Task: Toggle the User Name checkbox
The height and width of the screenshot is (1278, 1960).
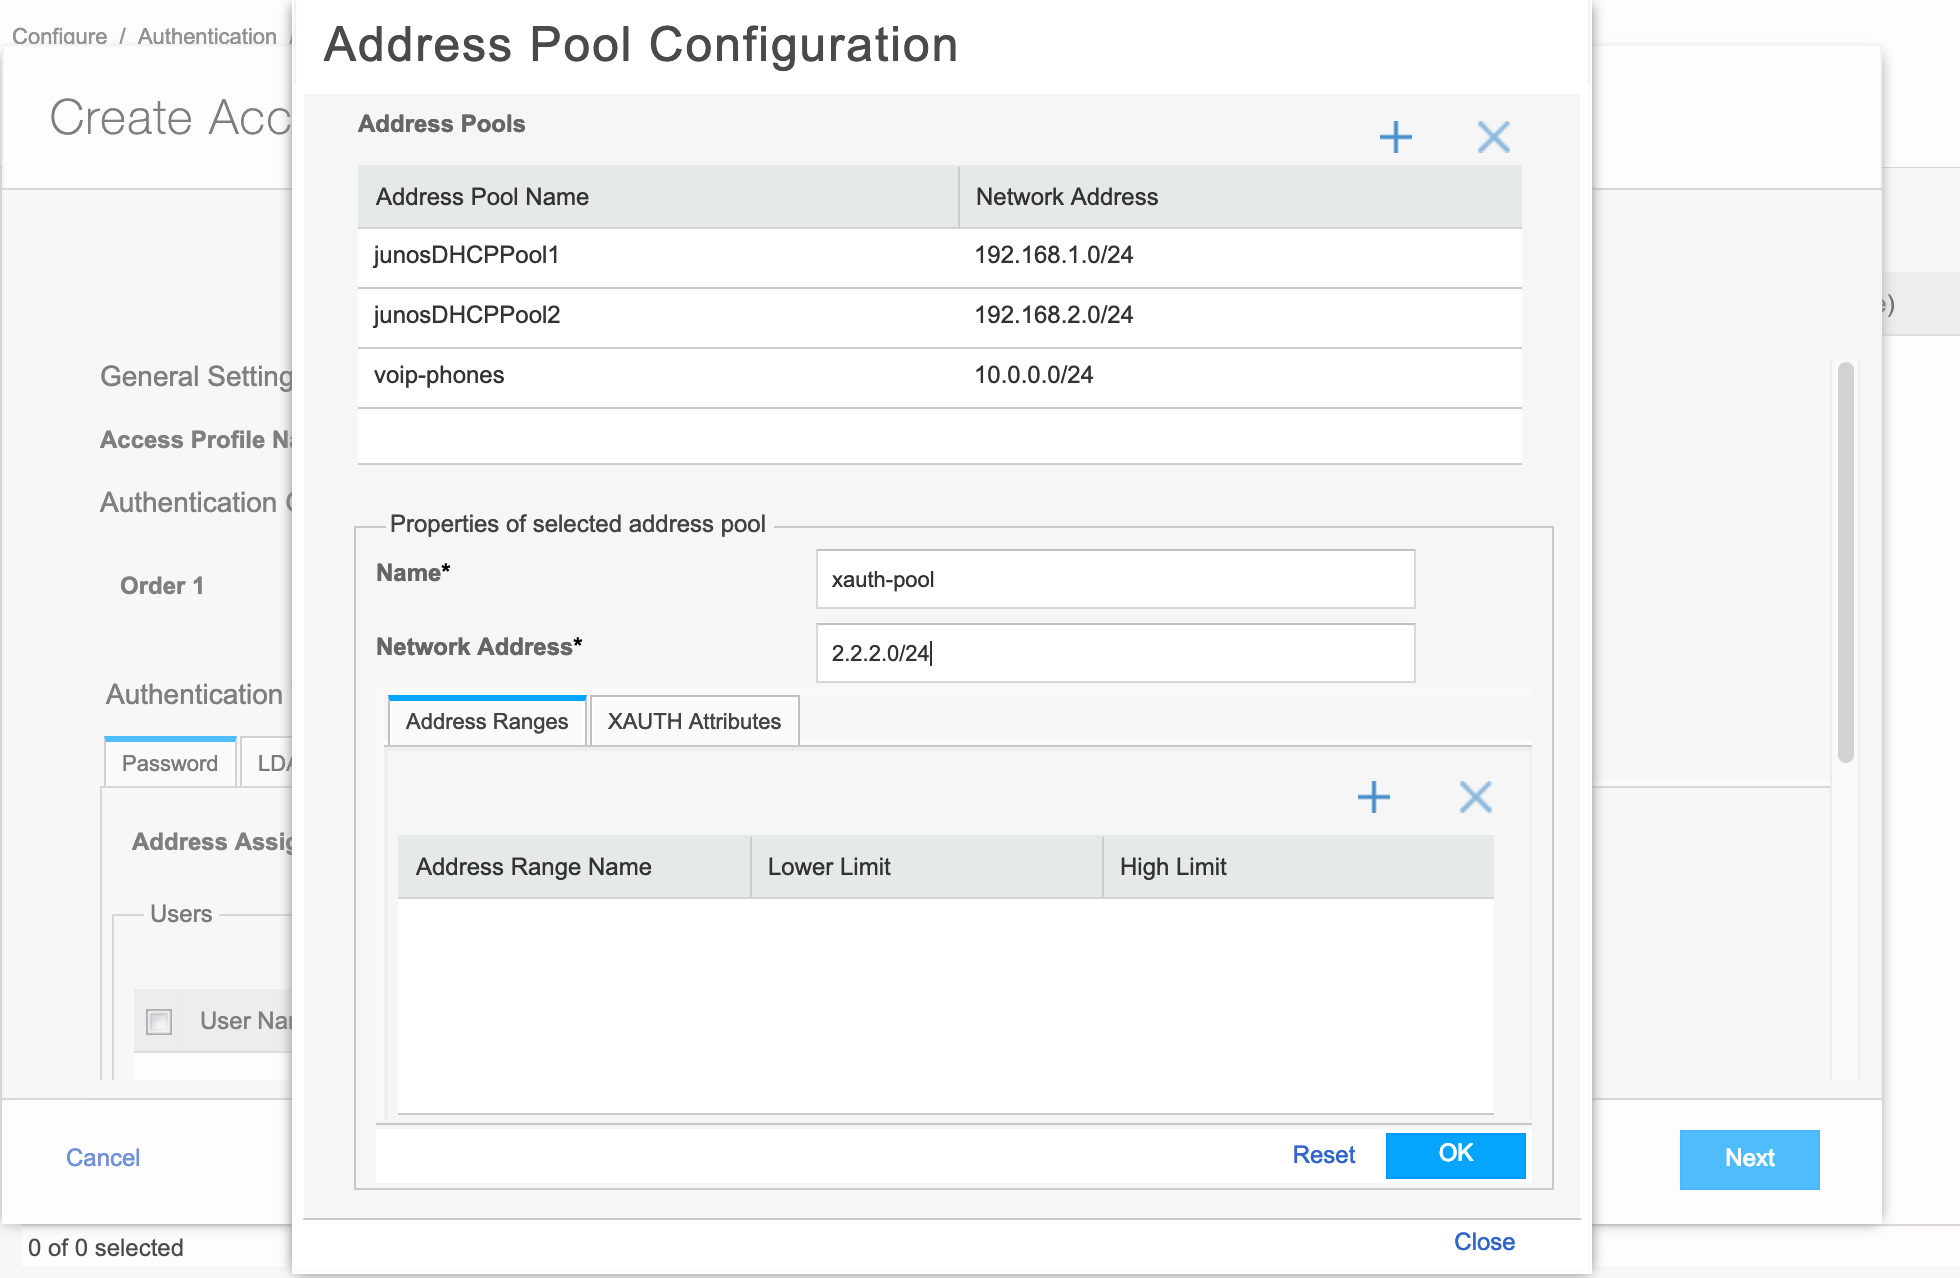Action: pos(158,1021)
